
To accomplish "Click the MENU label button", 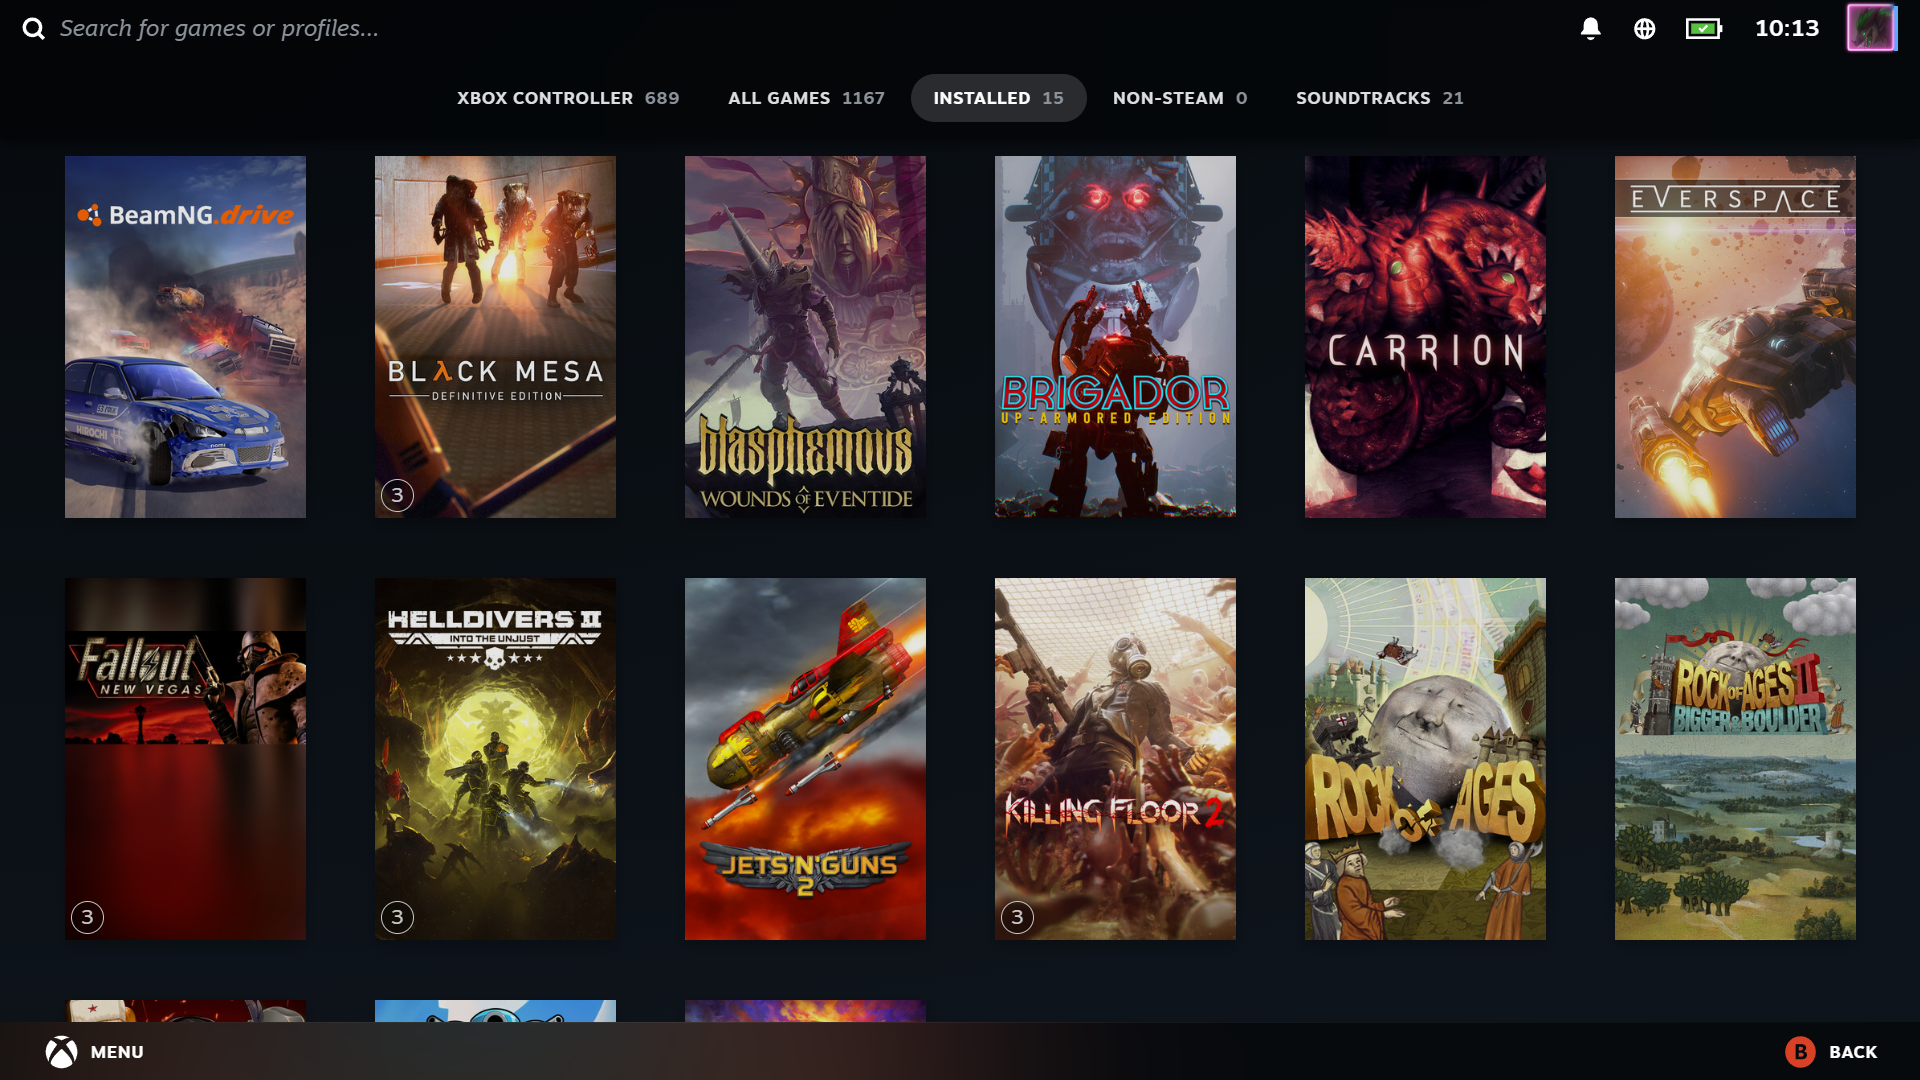I will pyautogui.click(x=117, y=1052).
